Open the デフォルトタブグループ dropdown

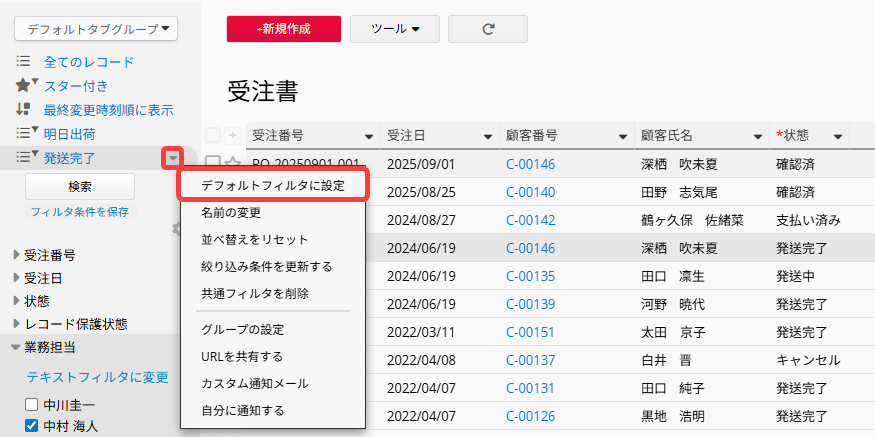(97, 29)
